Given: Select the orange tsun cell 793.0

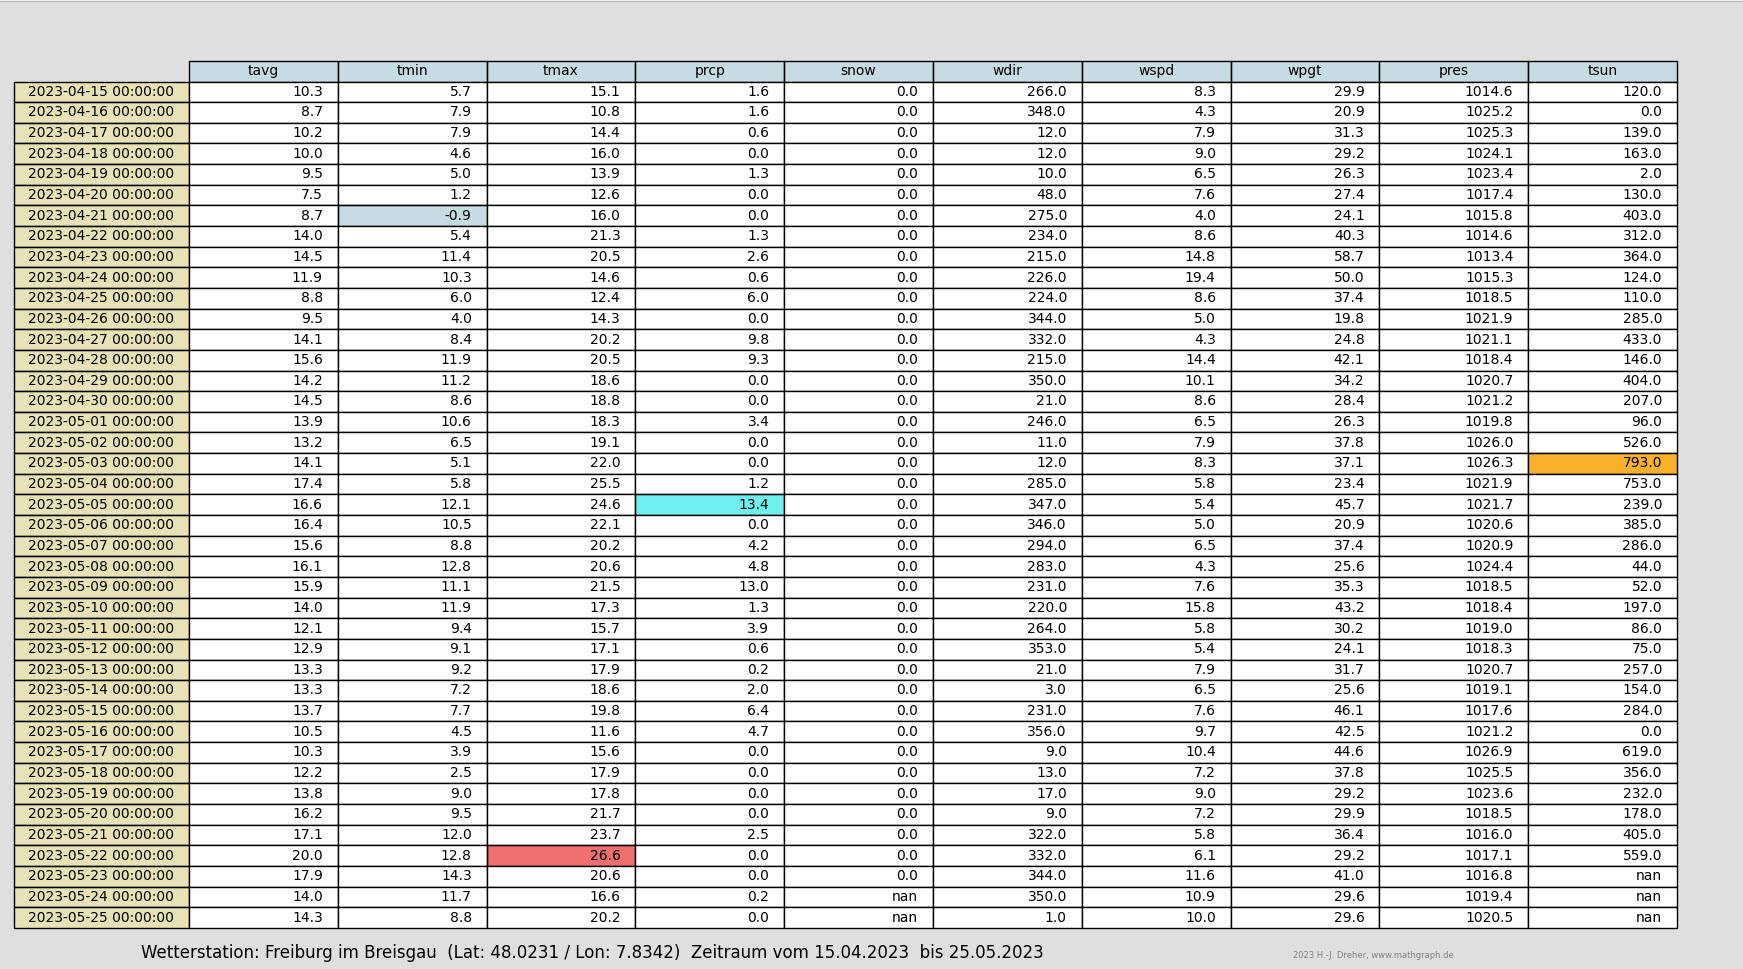Looking at the screenshot, I should point(1602,463).
